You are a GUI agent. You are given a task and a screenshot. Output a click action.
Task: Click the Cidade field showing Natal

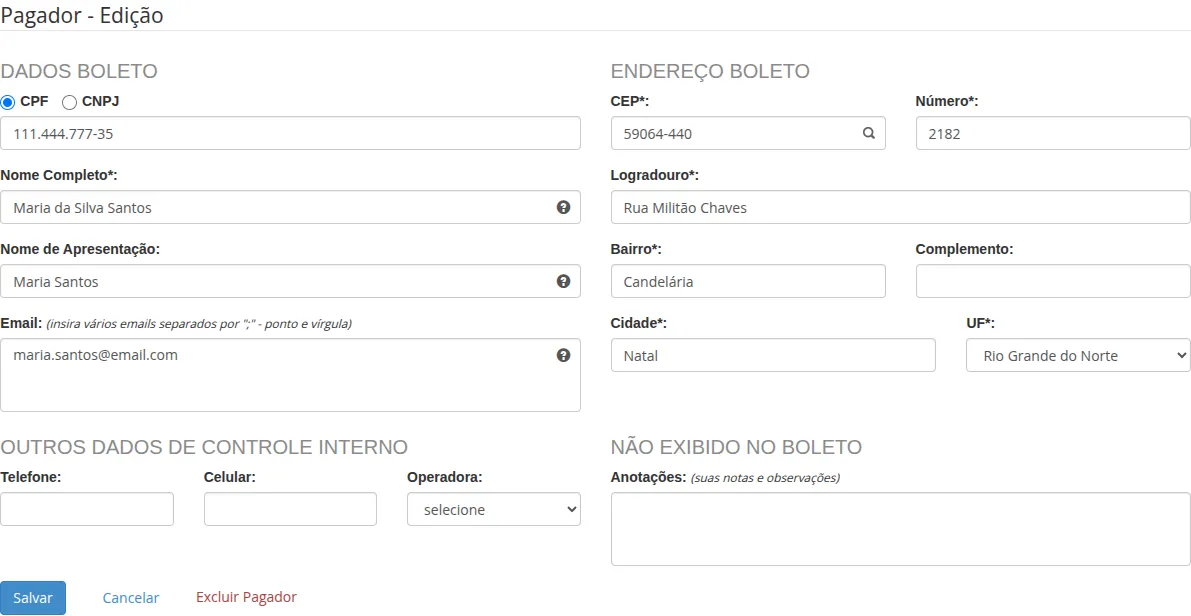(773, 355)
